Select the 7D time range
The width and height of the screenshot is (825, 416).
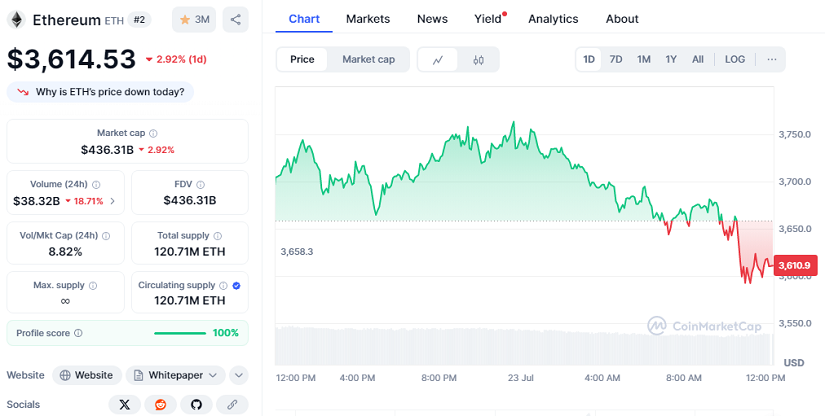616,59
